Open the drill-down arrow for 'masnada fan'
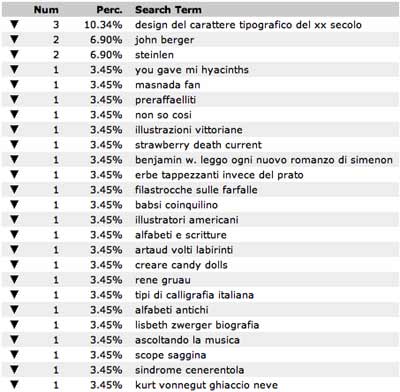This screenshot has width=400, height=392. point(14,84)
